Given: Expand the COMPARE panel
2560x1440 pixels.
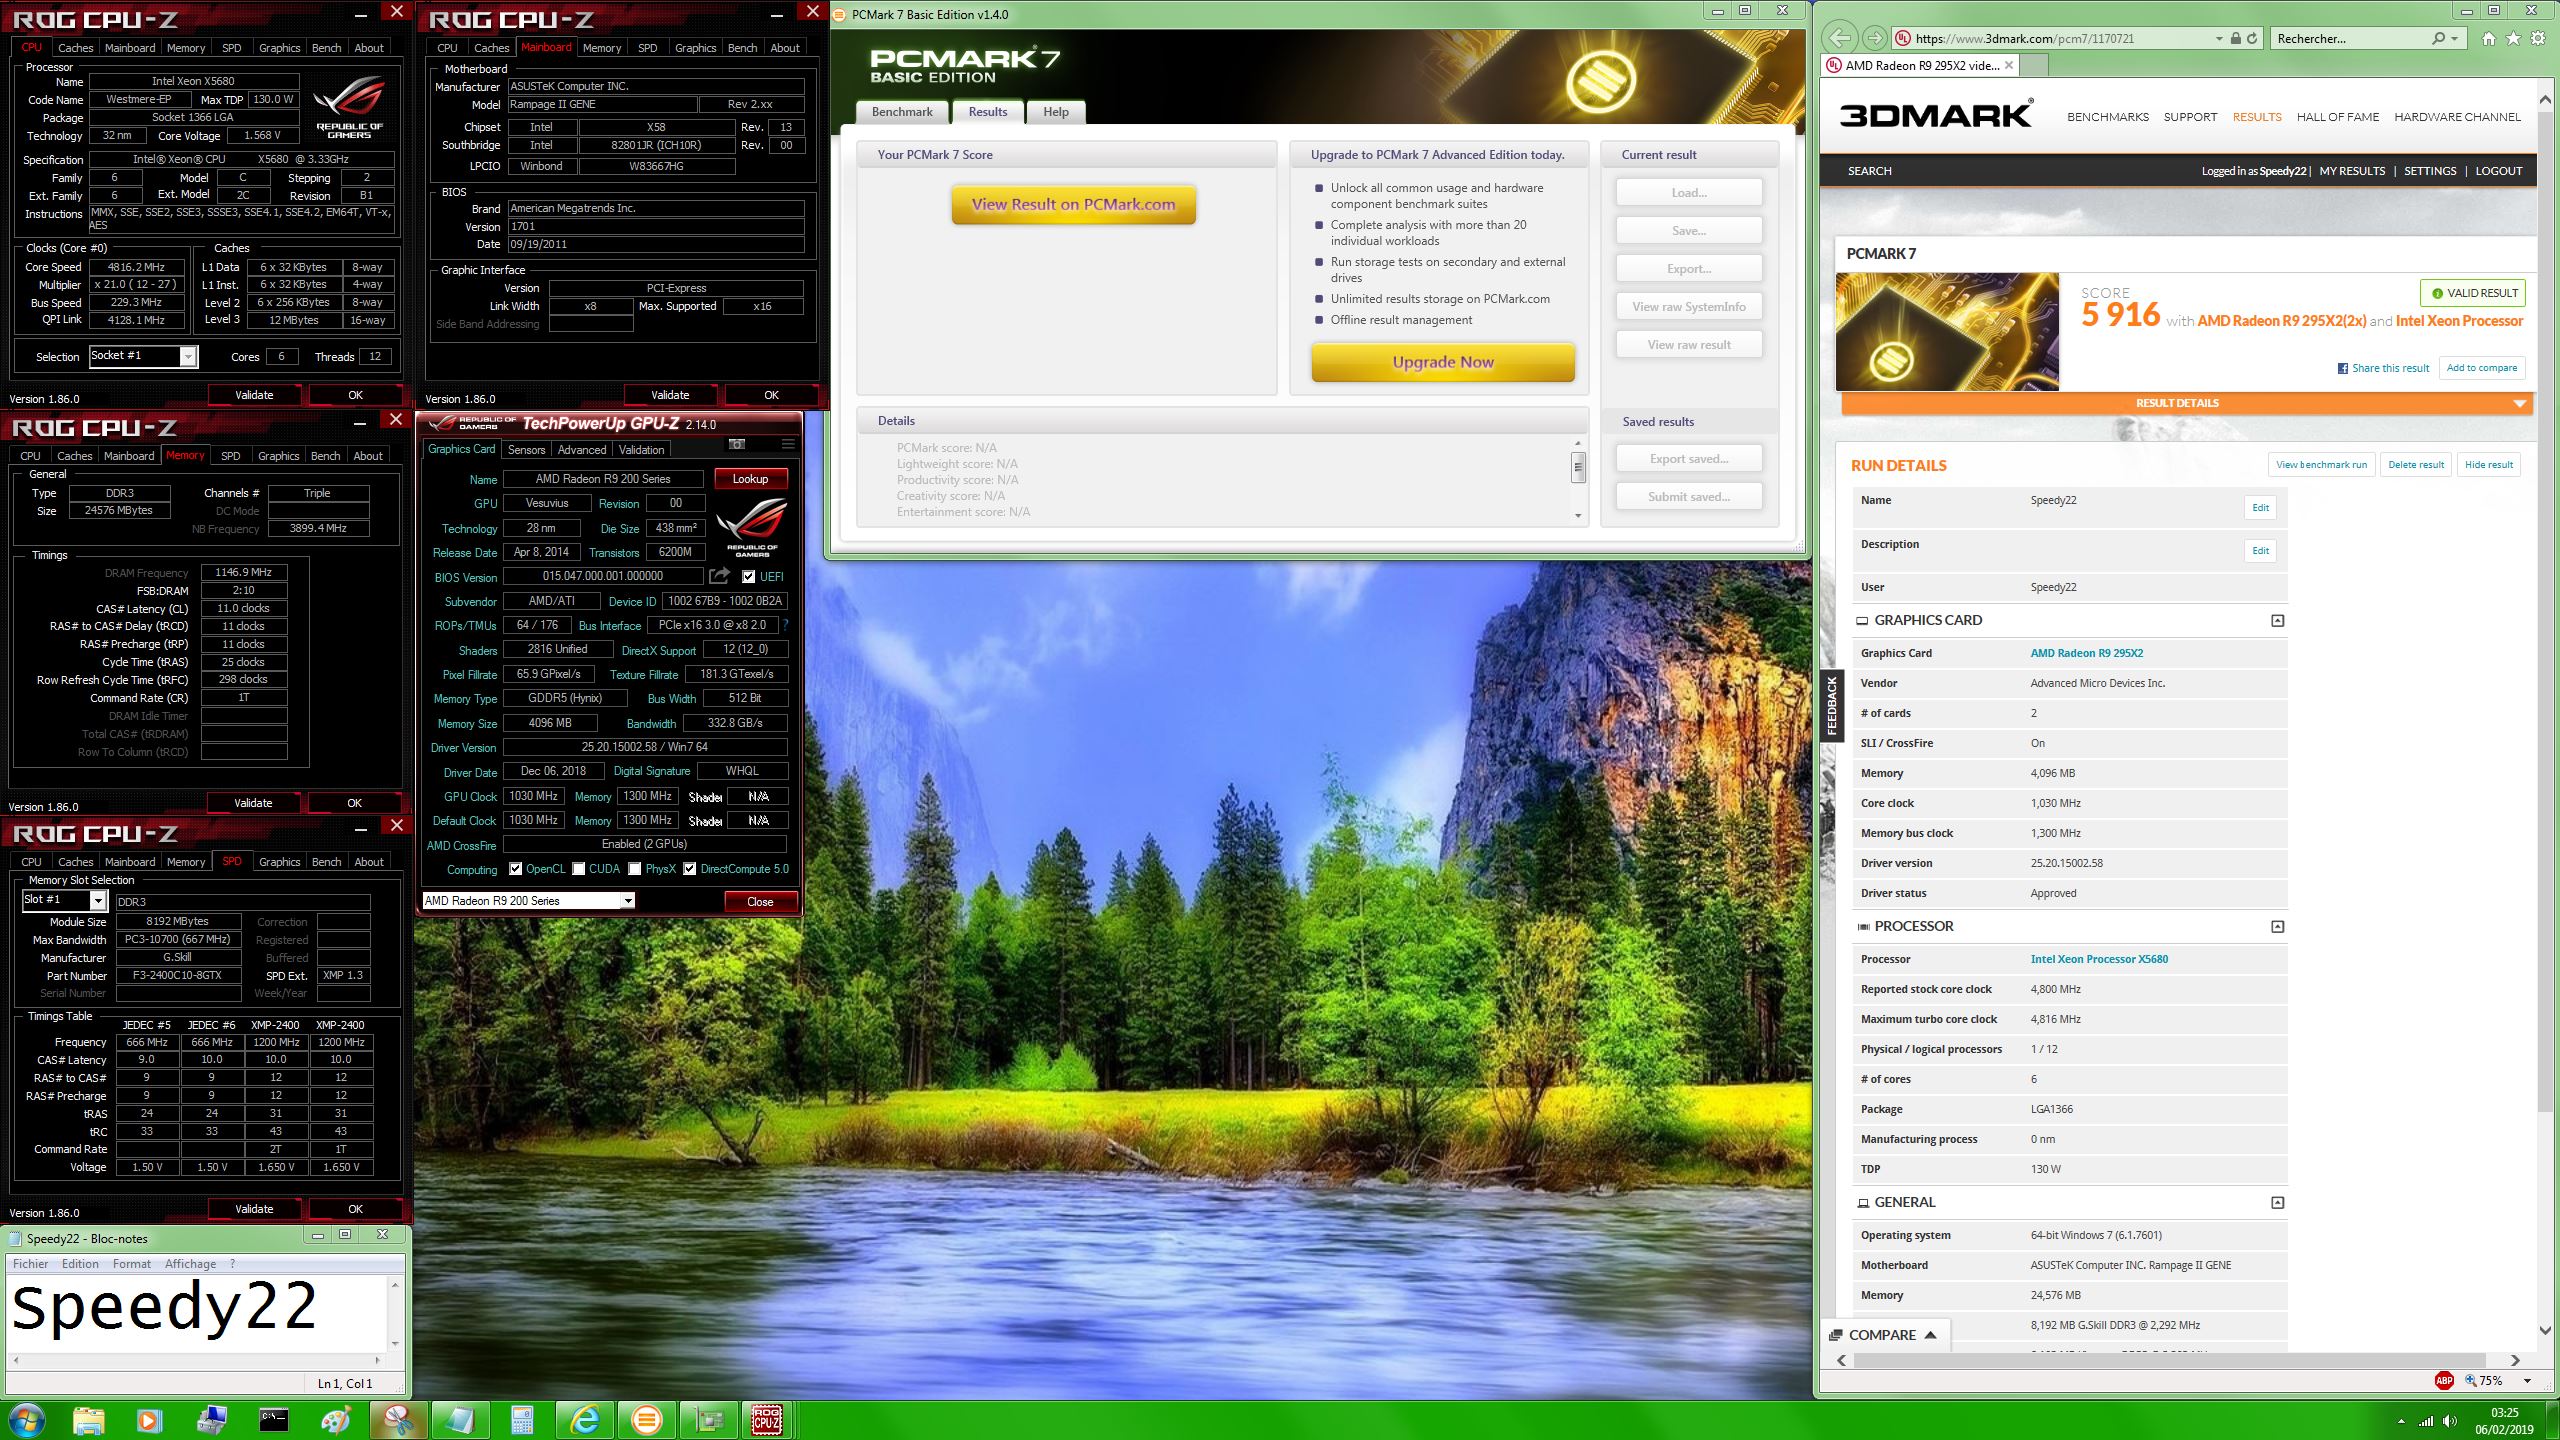Looking at the screenshot, I should coord(1883,1335).
